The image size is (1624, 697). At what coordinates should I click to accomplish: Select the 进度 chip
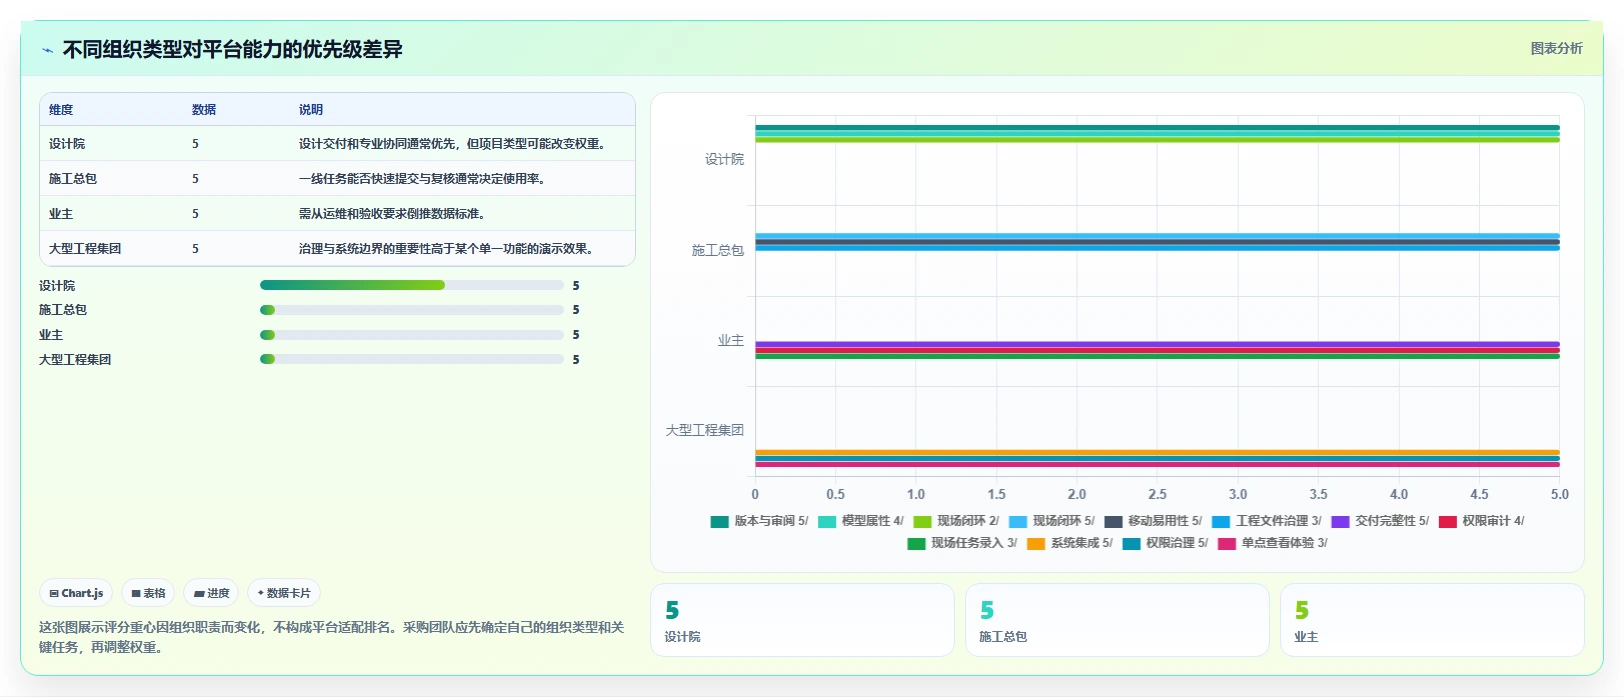click(211, 593)
